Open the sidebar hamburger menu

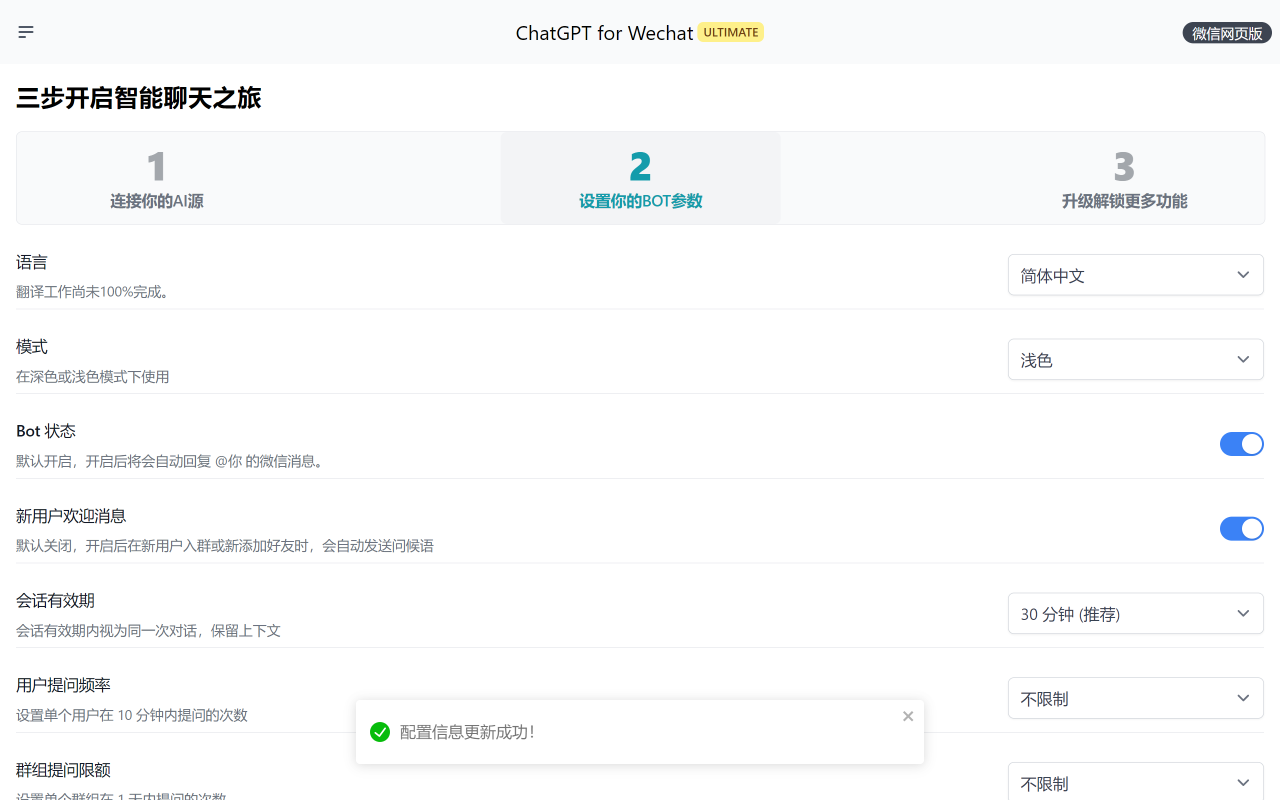26,31
